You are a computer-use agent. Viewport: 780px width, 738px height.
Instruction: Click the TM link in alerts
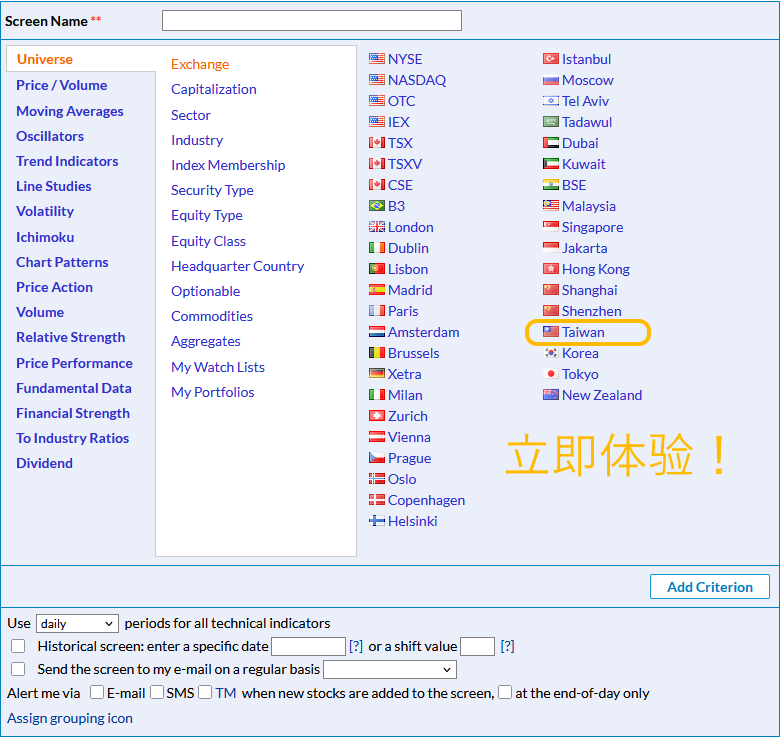(226, 693)
